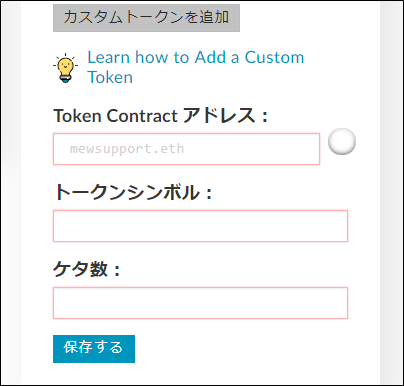404x386 pixels.
Task: Click the mewsupport.eth placeholder text
Action: [127, 149]
